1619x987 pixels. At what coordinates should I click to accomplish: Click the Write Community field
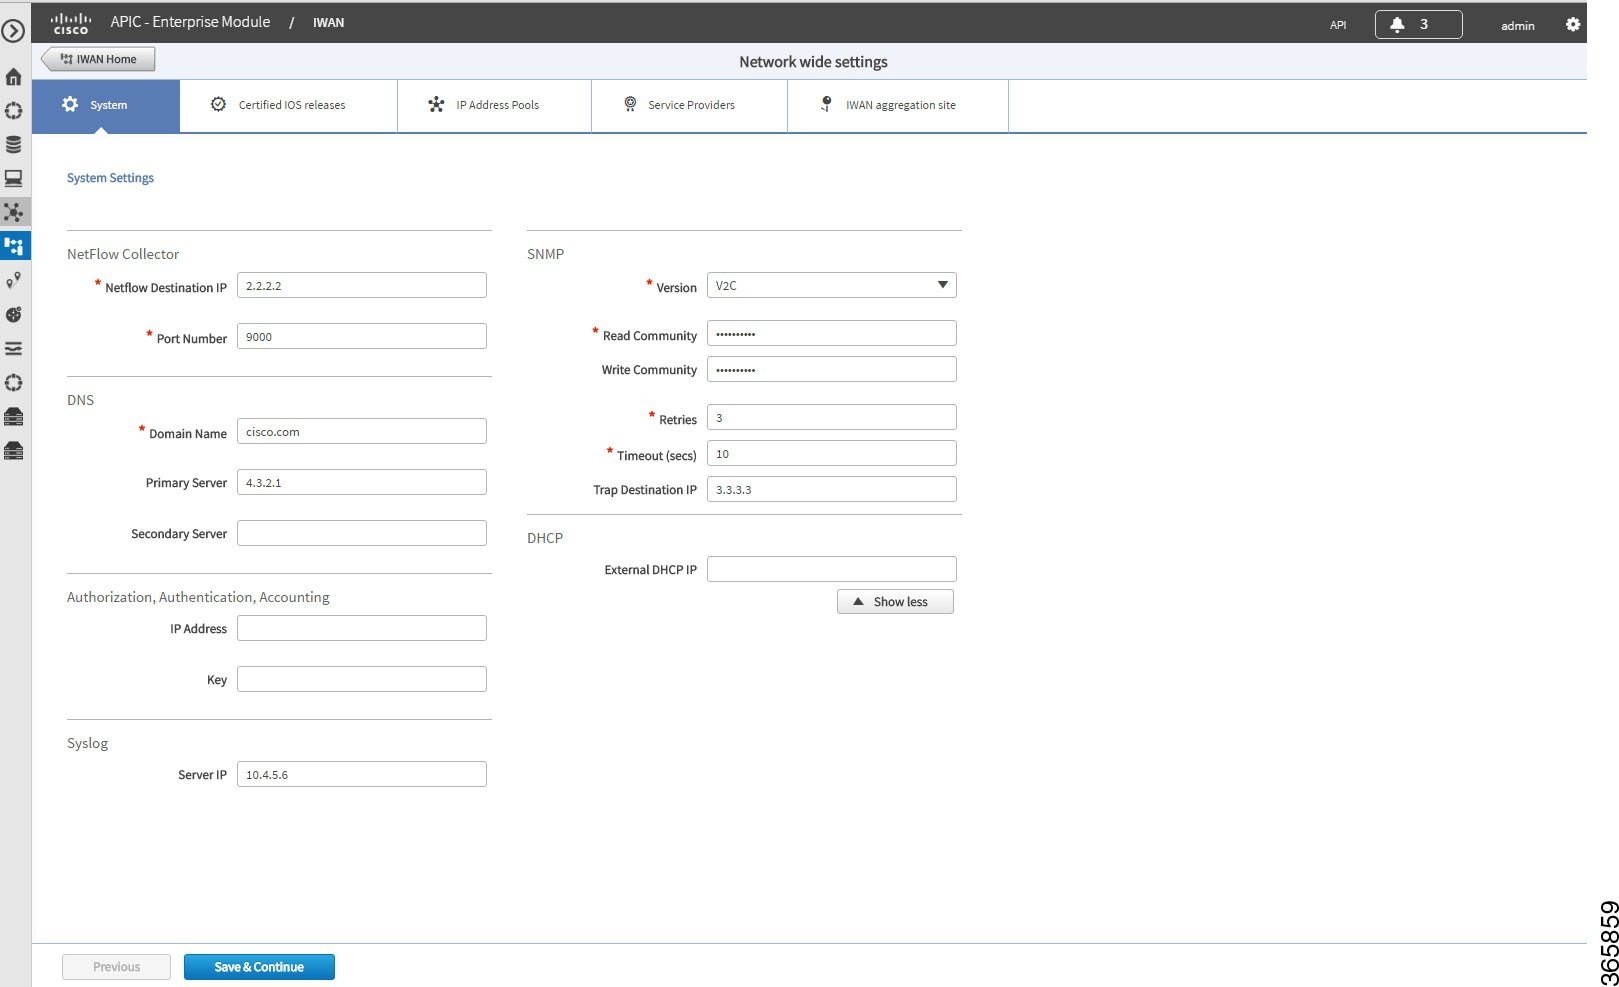831,369
